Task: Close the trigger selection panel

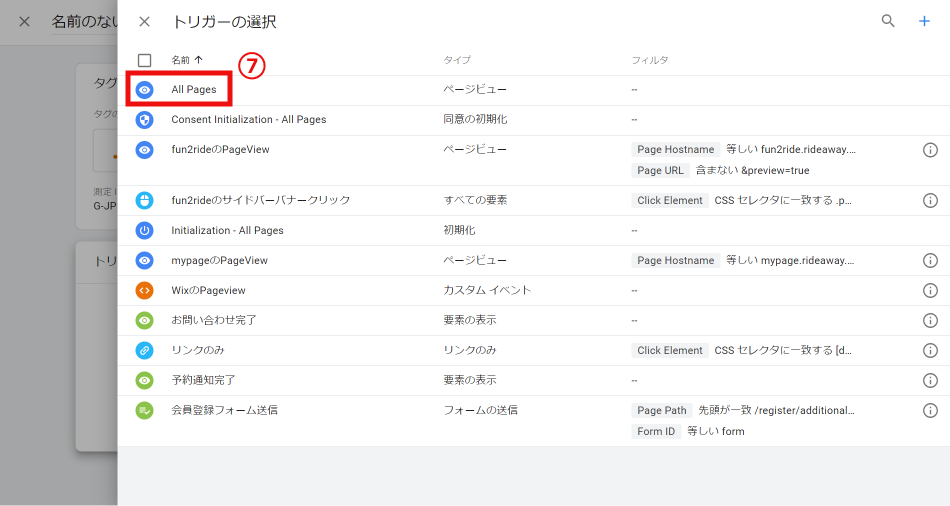Action: point(145,21)
